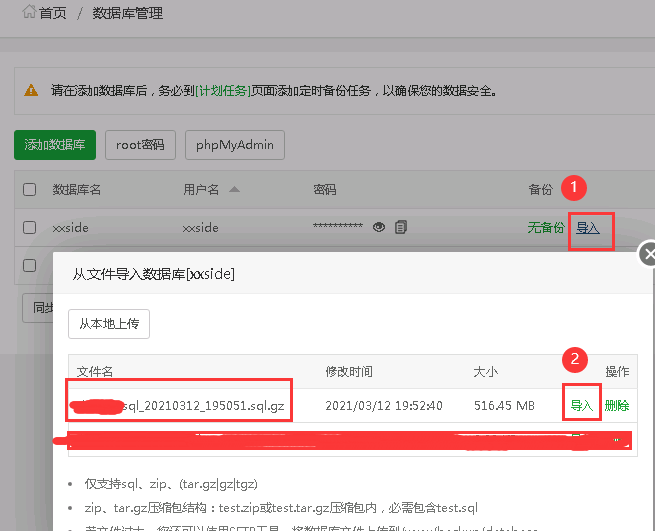Image resolution: width=655 pixels, height=531 pixels.
Task: Click the 516.45 MB size value
Action: point(504,406)
